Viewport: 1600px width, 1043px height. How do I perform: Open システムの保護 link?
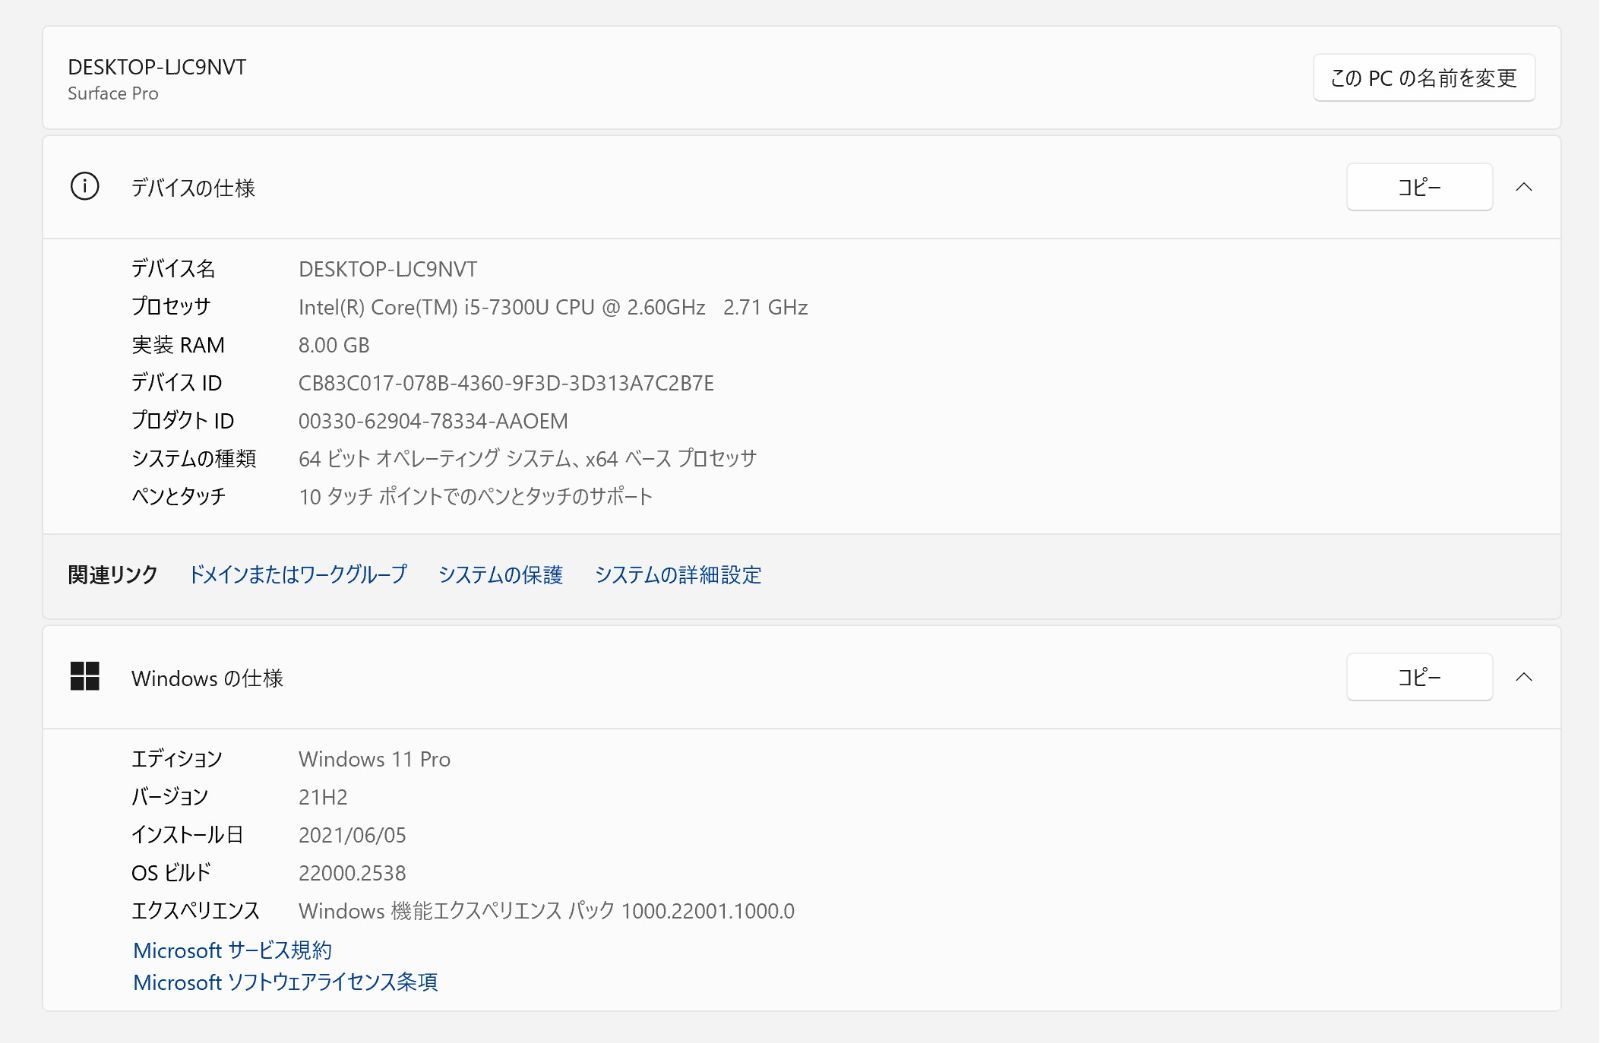click(x=500, y=575)
